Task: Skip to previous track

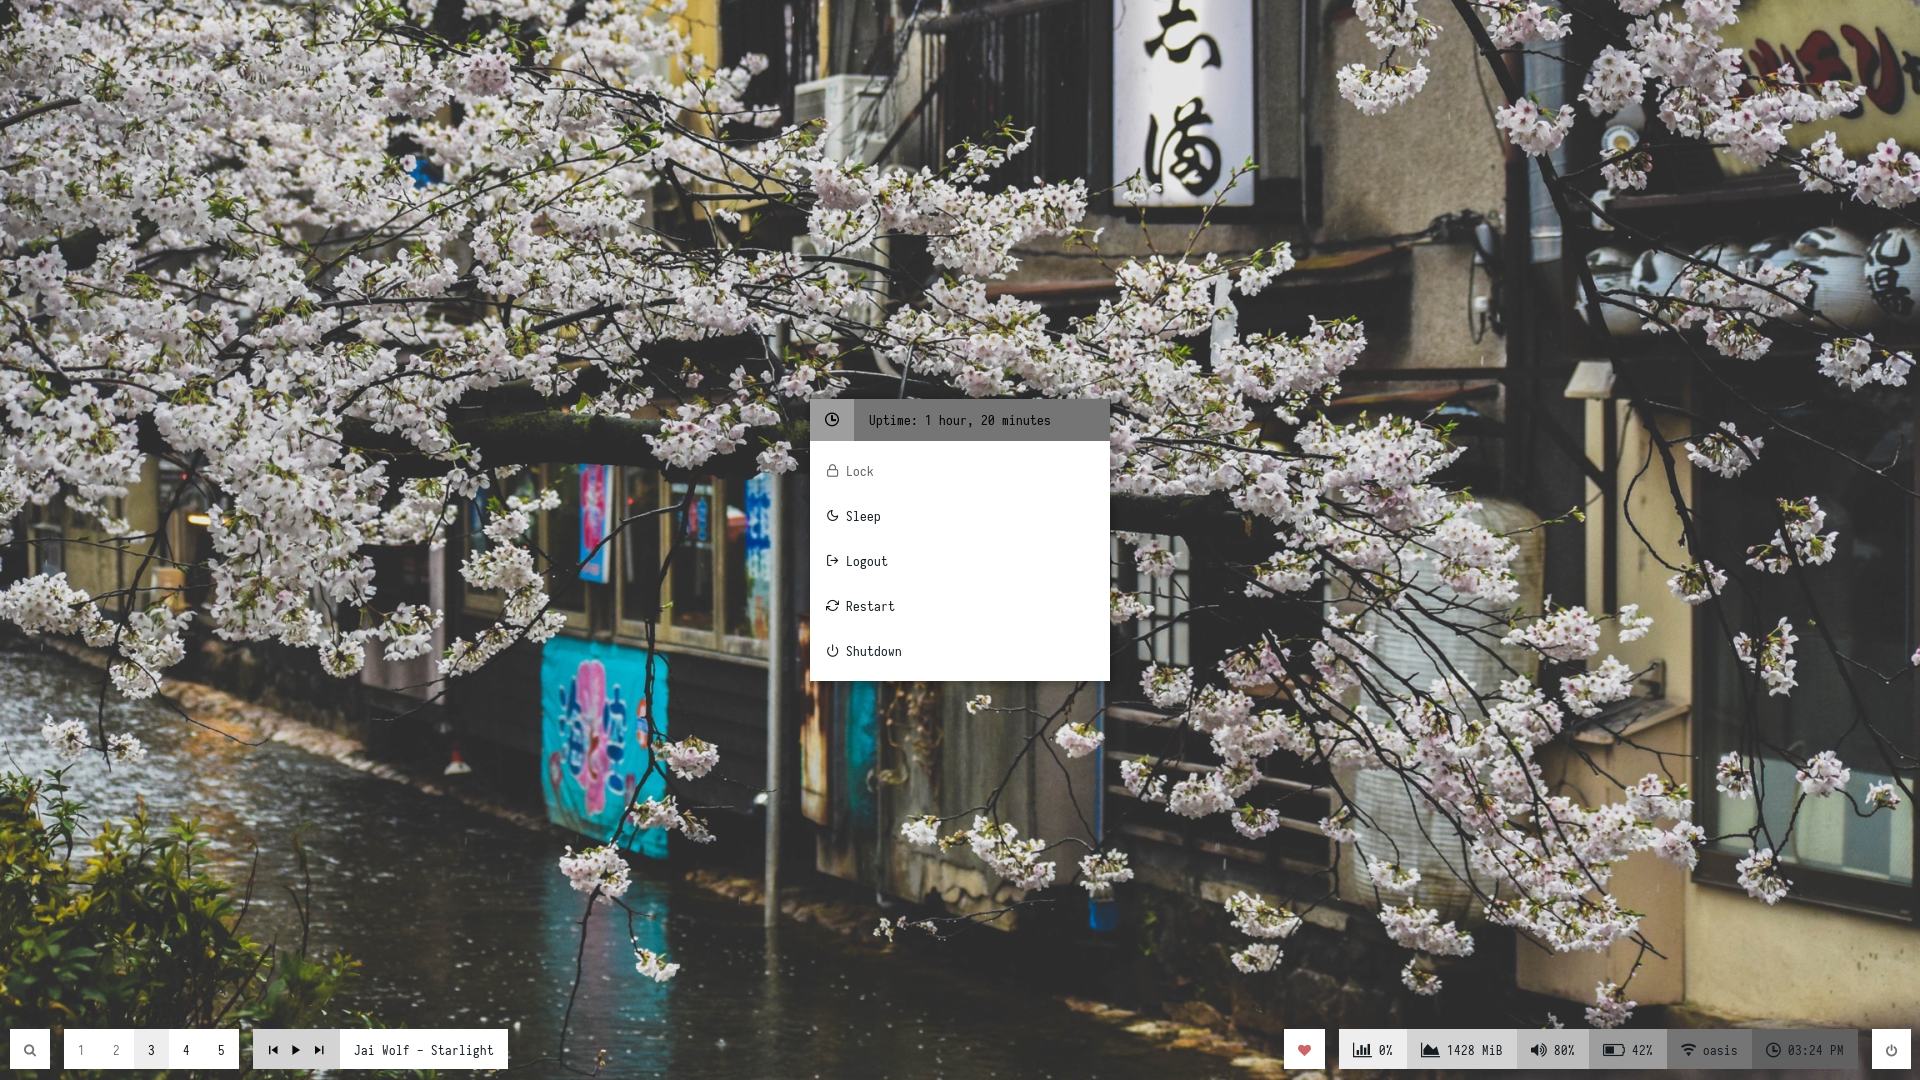Action: coord(273,1050)
